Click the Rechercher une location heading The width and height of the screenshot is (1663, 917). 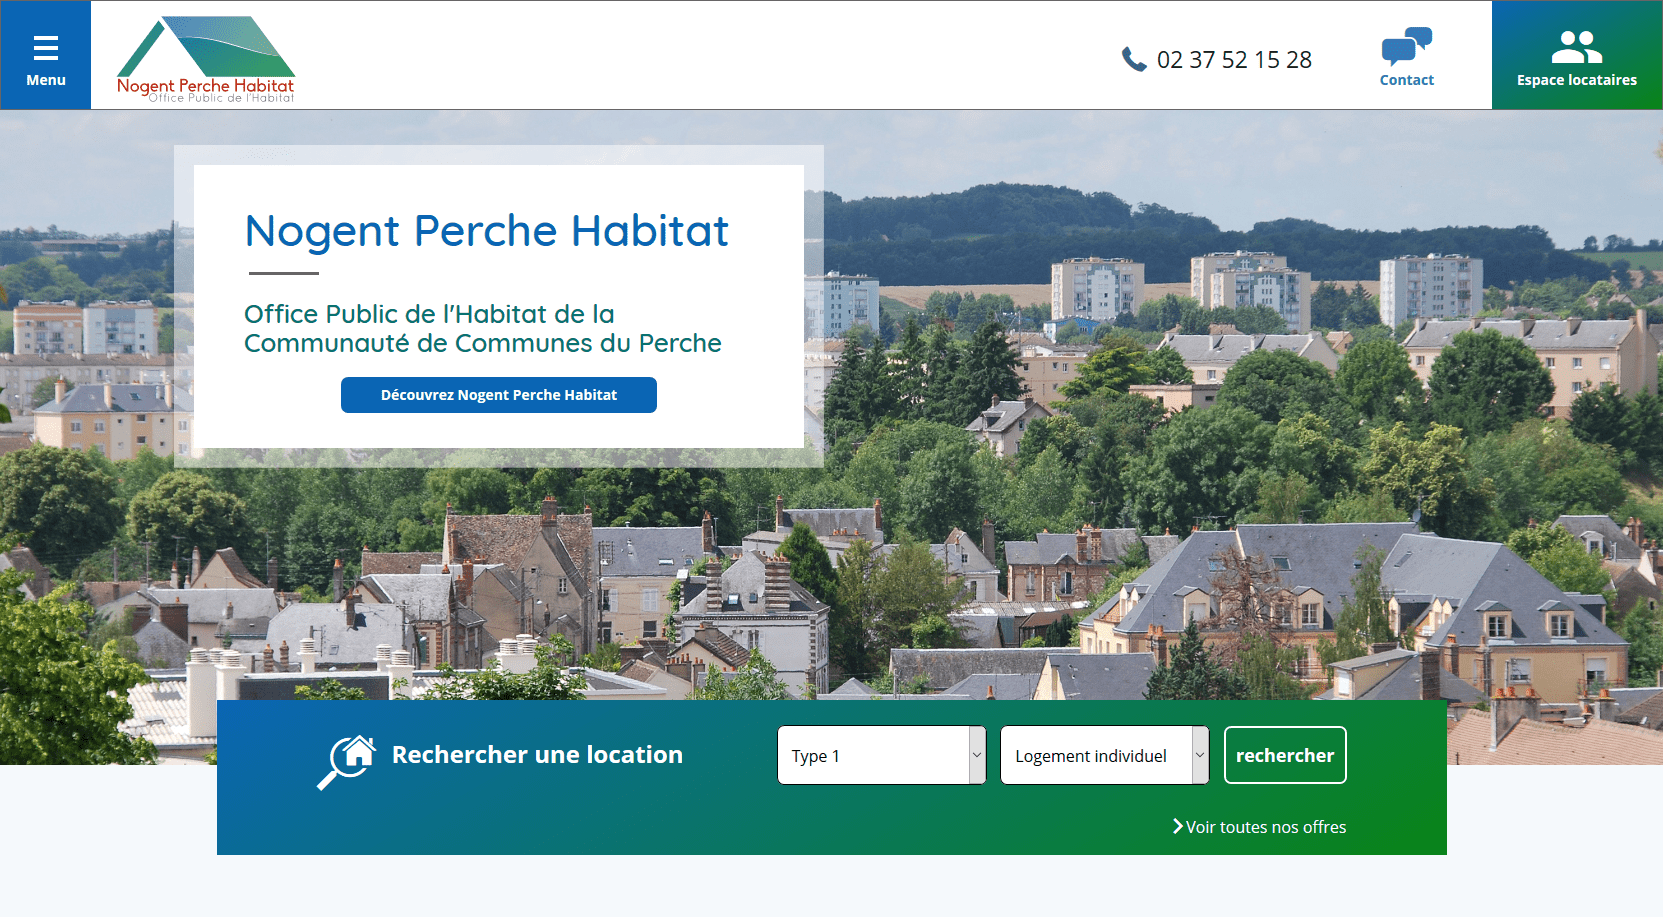coord(537,755)
